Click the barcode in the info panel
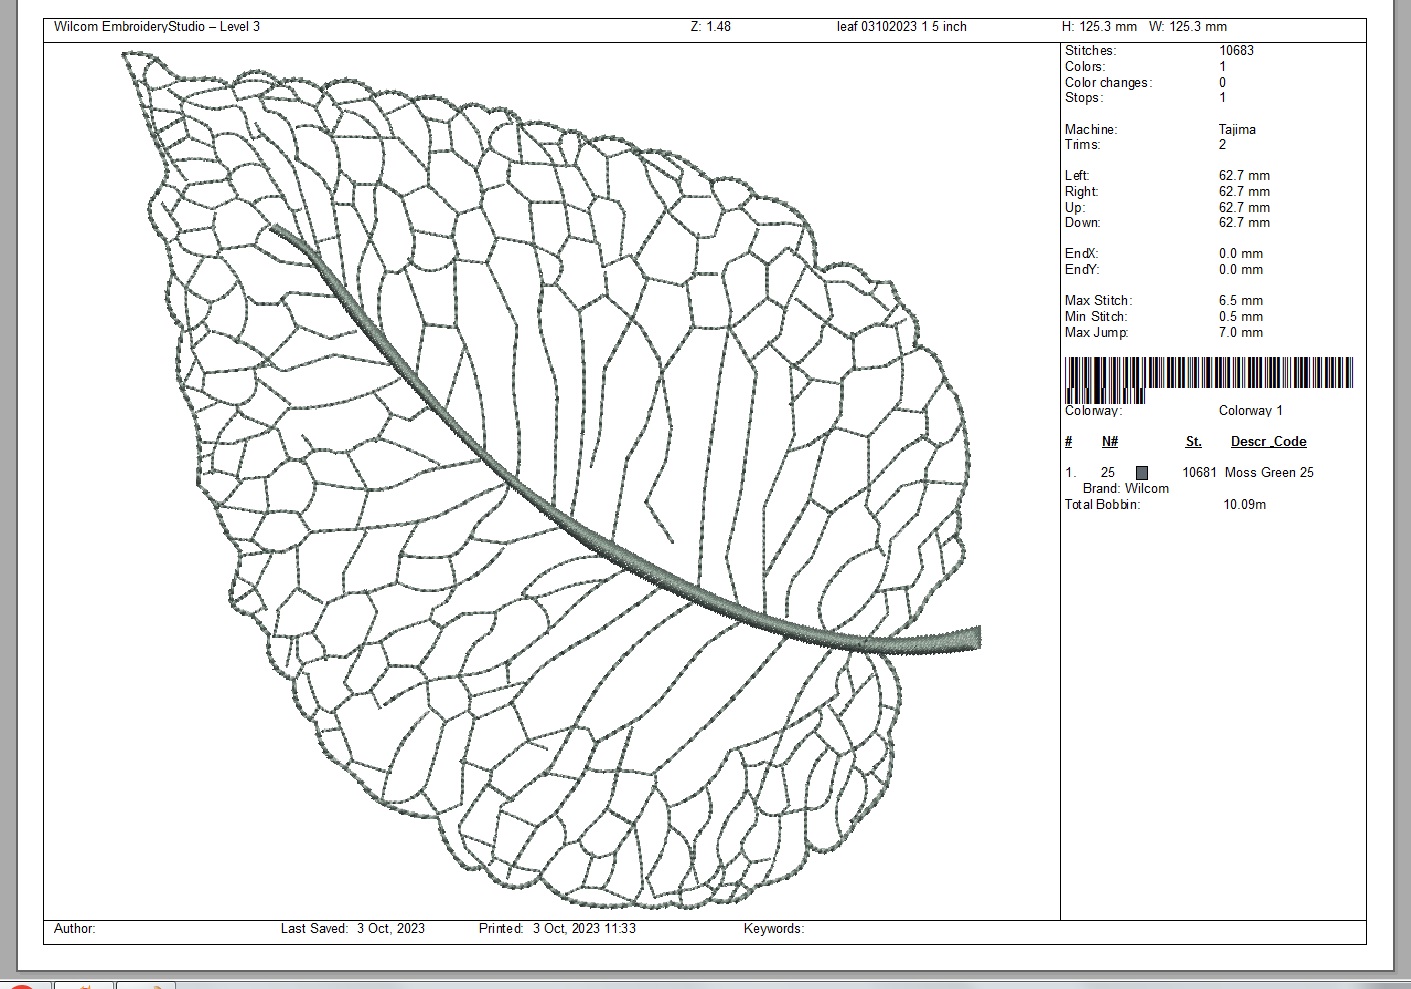 (x=1209, y=376)
